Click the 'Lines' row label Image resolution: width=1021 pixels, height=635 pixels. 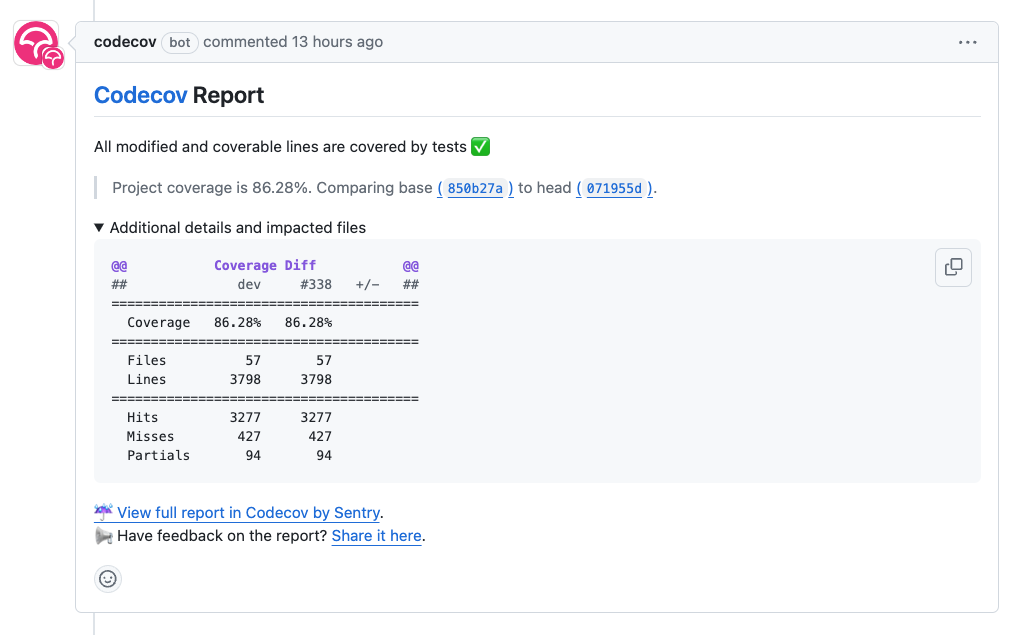[147, 379]
